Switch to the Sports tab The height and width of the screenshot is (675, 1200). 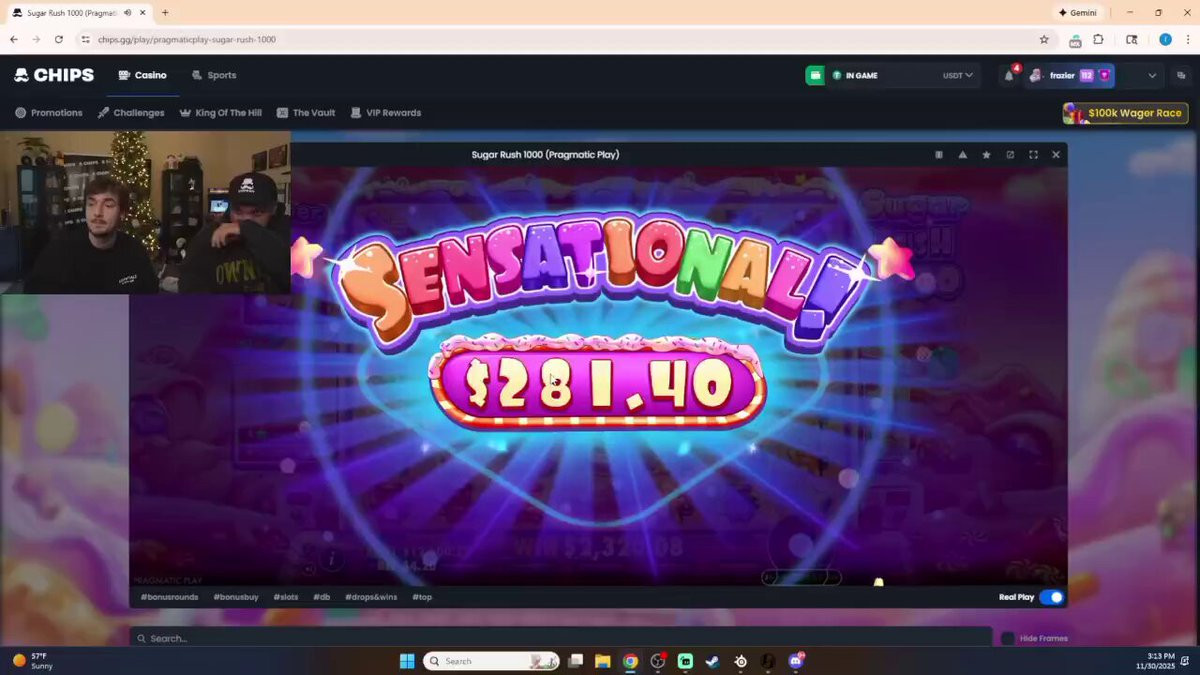pos(214,75)
